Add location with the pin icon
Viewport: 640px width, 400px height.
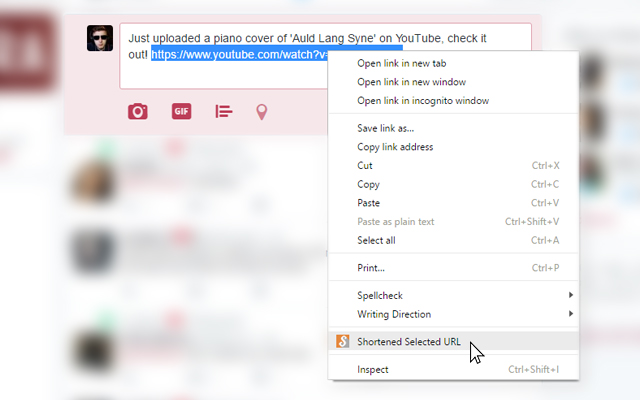pos(262,112)
